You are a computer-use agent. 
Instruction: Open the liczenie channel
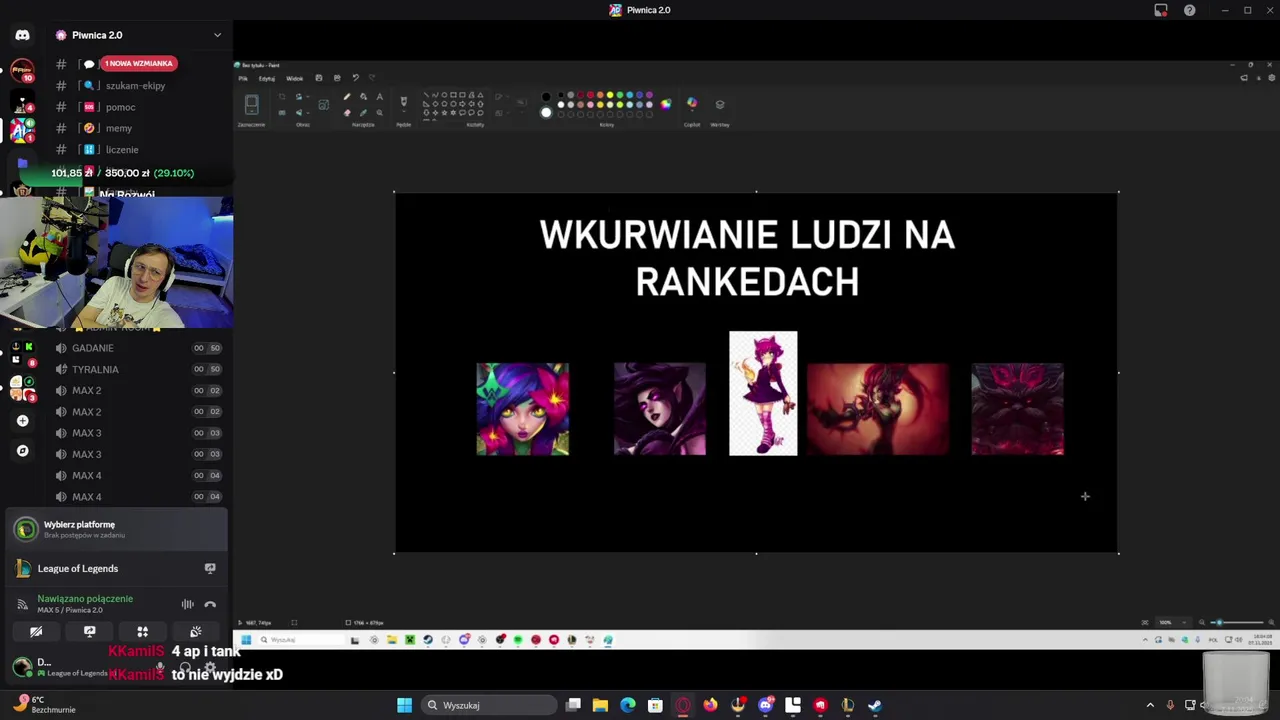[x=122, y=150]
